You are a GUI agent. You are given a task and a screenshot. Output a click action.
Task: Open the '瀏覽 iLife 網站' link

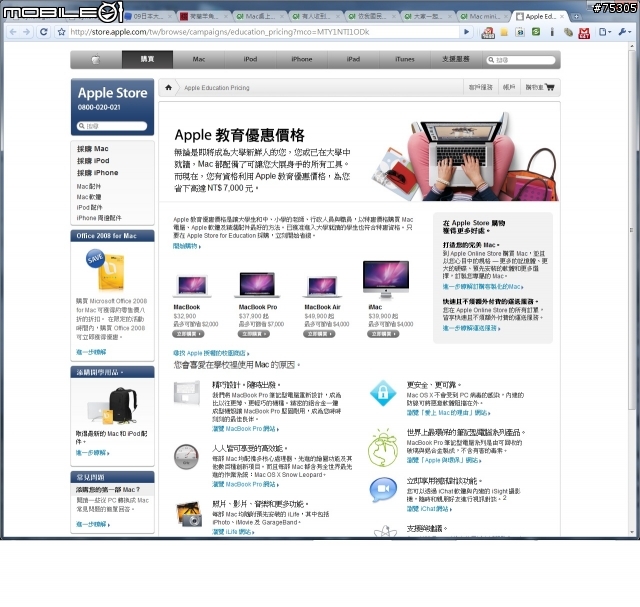tap(233, 532)
